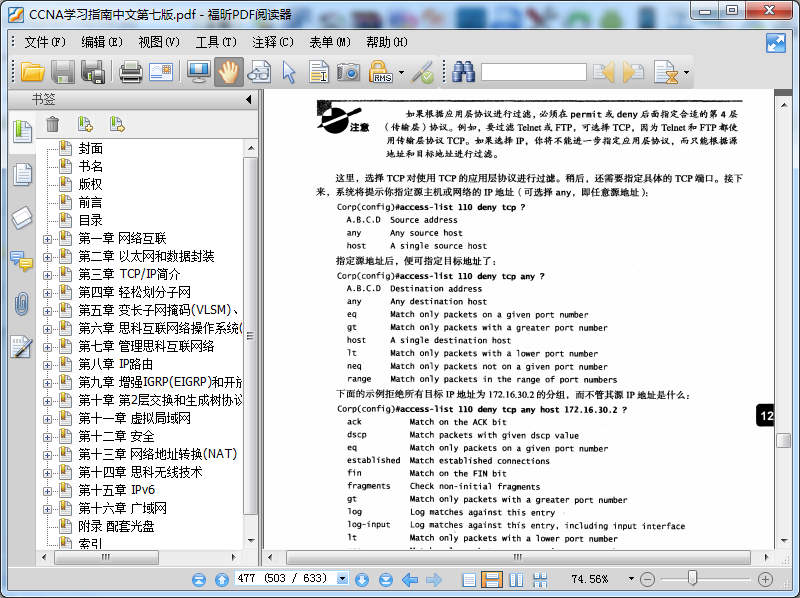Go back to previous view arrow
This screenshot has height=598, width=800.
410,579
